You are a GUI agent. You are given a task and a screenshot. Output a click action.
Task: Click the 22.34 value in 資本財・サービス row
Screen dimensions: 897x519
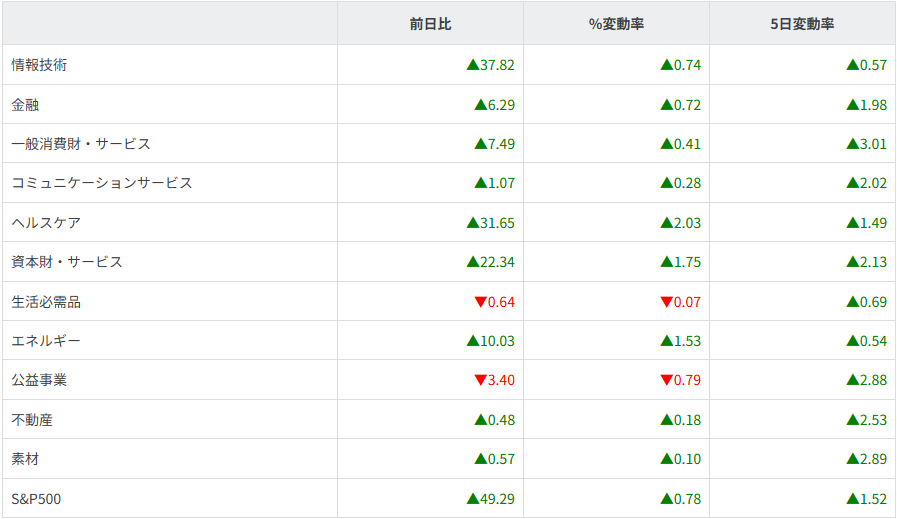[x=497, y=262]
